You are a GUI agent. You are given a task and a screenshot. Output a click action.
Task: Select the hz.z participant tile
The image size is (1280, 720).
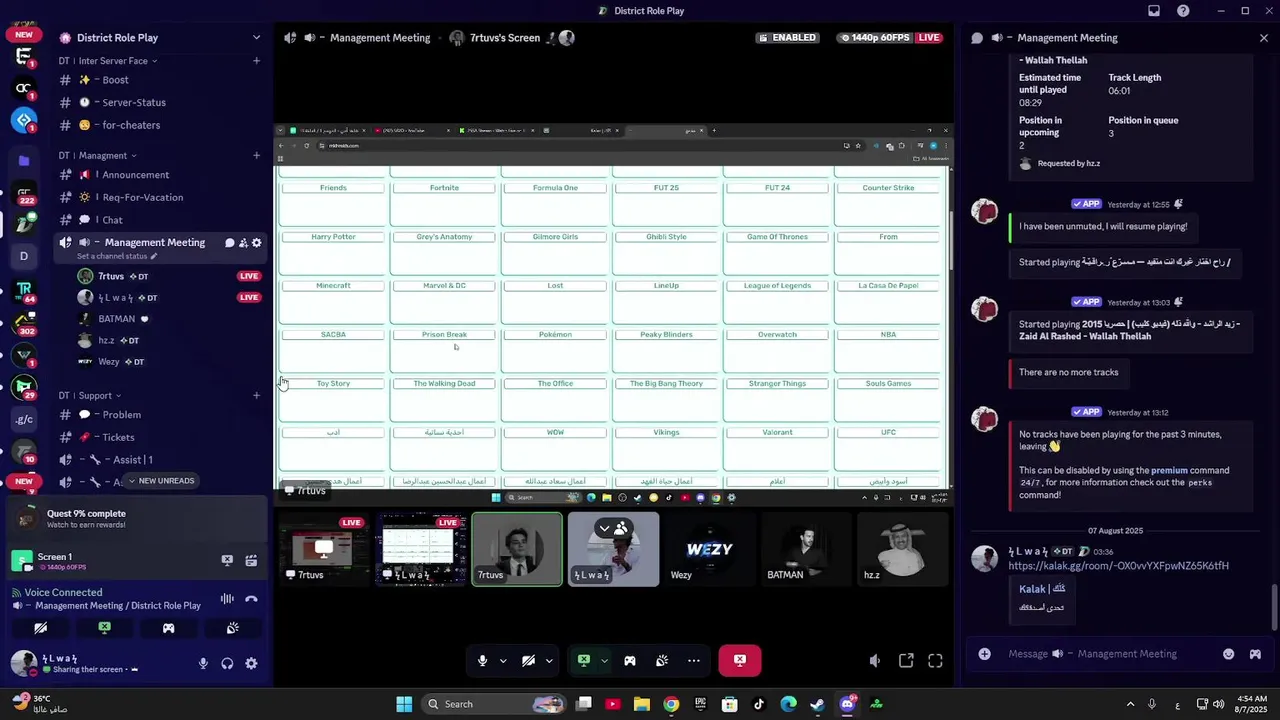click(903, 549)
